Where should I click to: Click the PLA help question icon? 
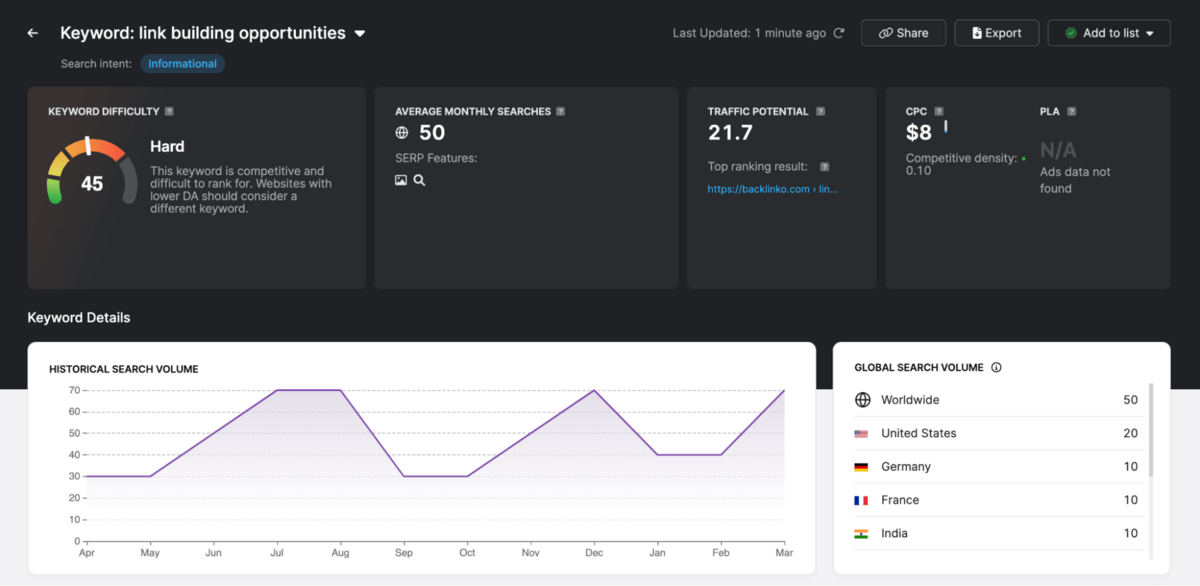1071,112
